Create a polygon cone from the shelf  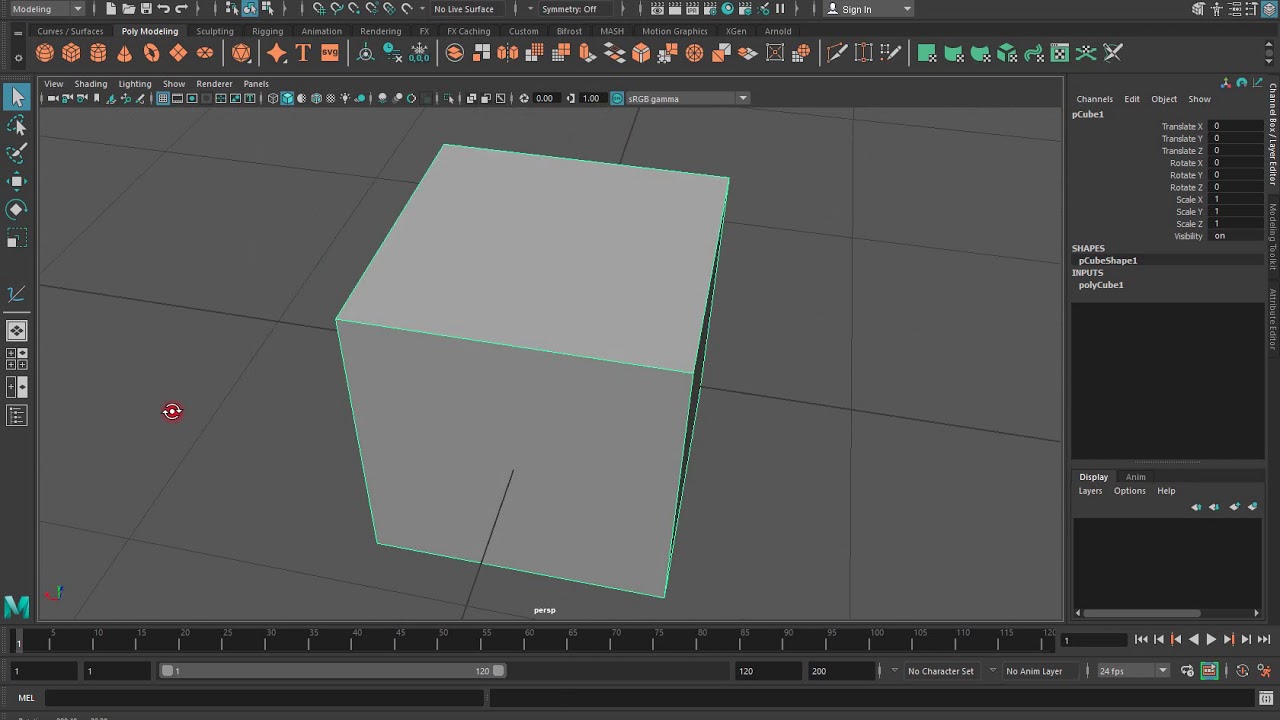point(125,53)
